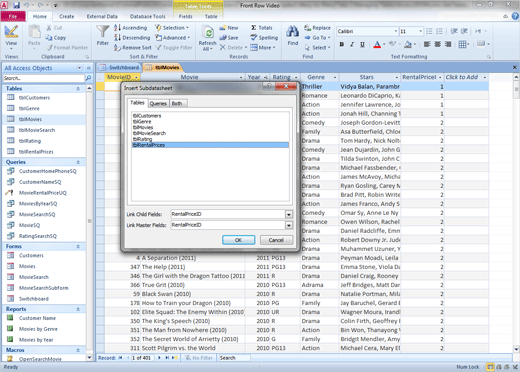Save the current record

pyautogui.click(x=229, y=38)
